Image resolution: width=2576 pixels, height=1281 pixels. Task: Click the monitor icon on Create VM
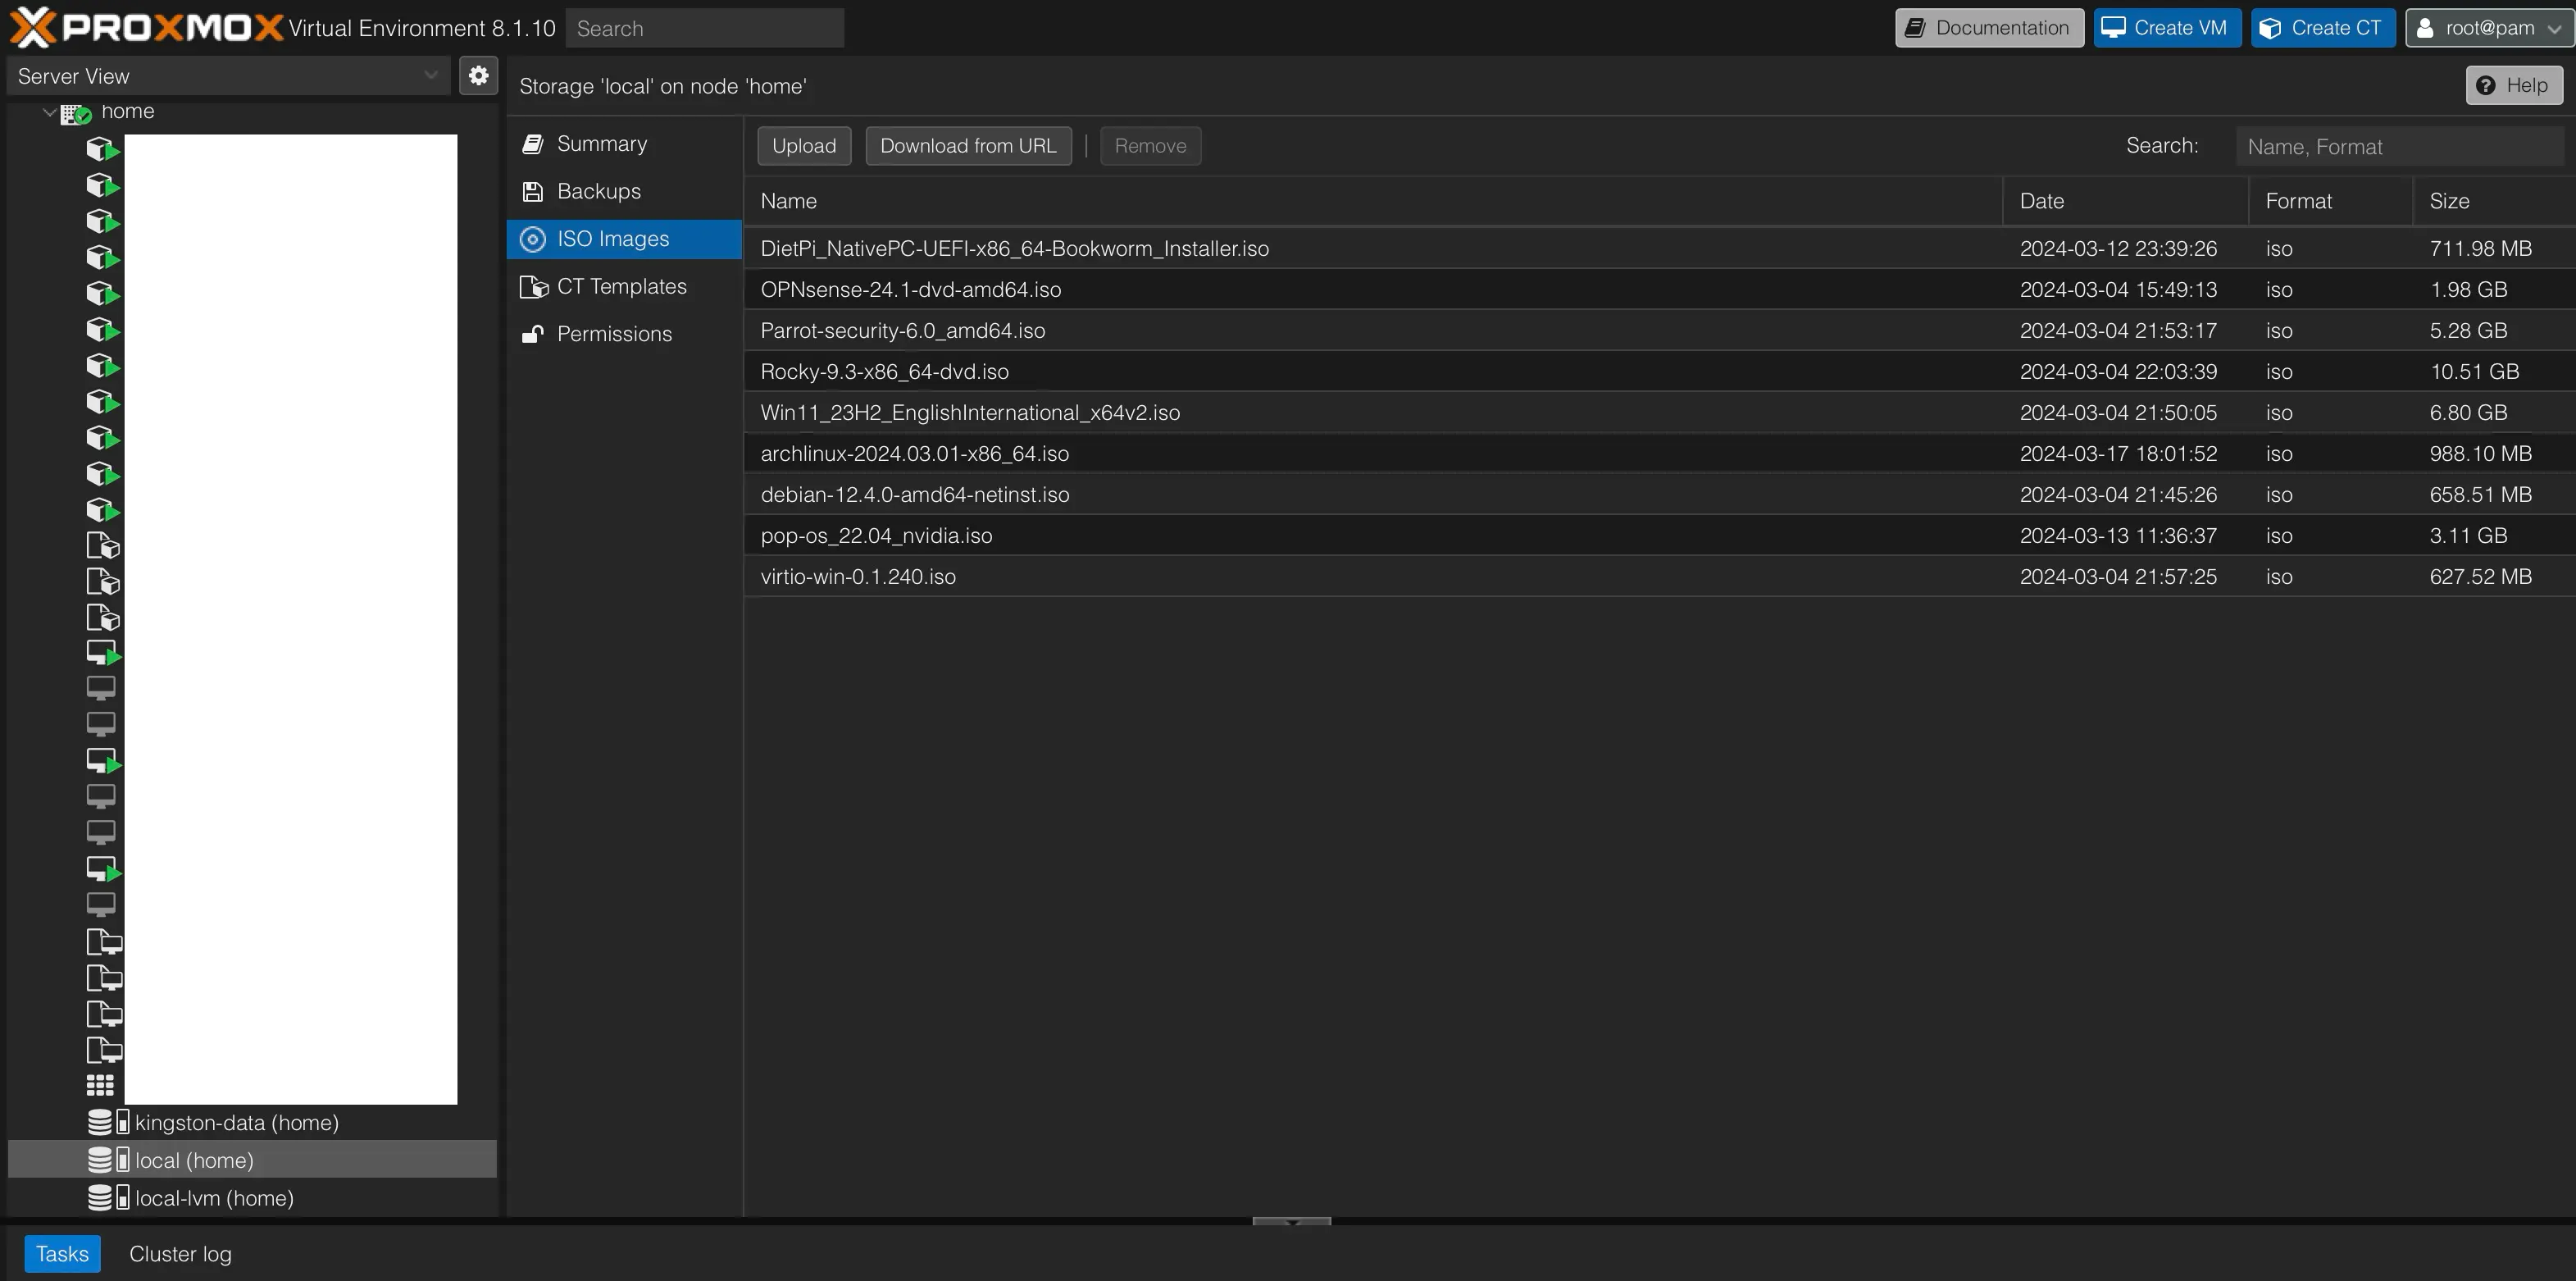coord(2113,28)
